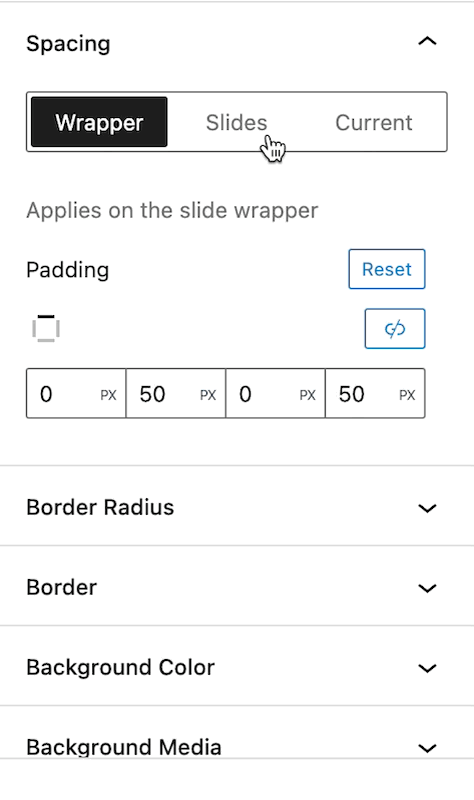
Task: Click the unlink sides padding icon
Action: 394,329
